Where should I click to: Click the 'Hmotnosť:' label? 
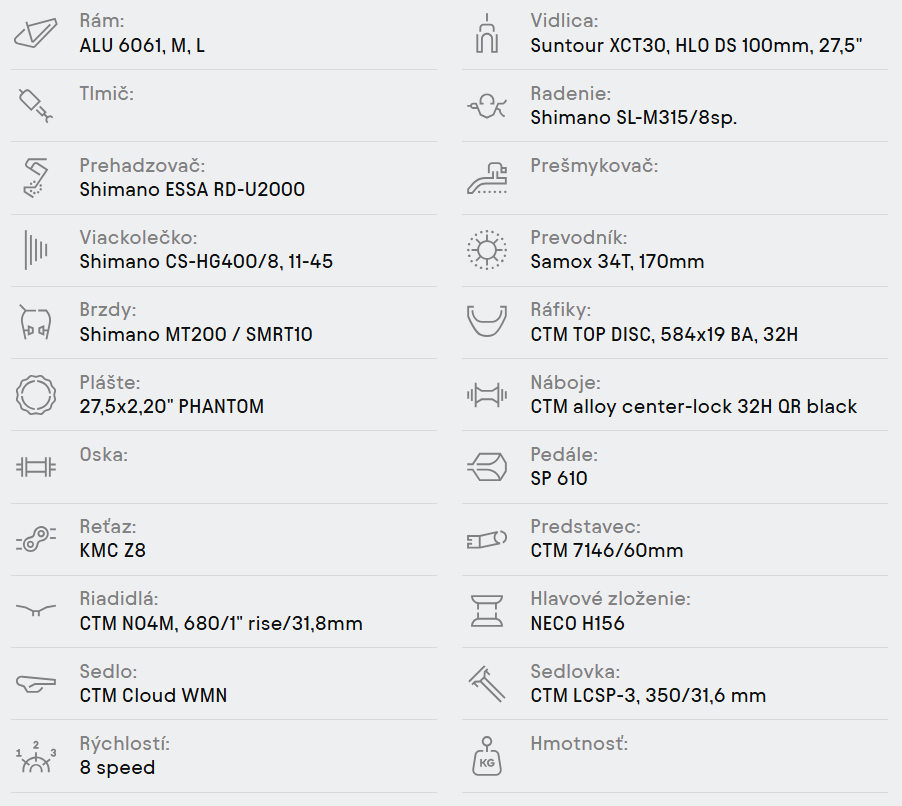(579, 743)
